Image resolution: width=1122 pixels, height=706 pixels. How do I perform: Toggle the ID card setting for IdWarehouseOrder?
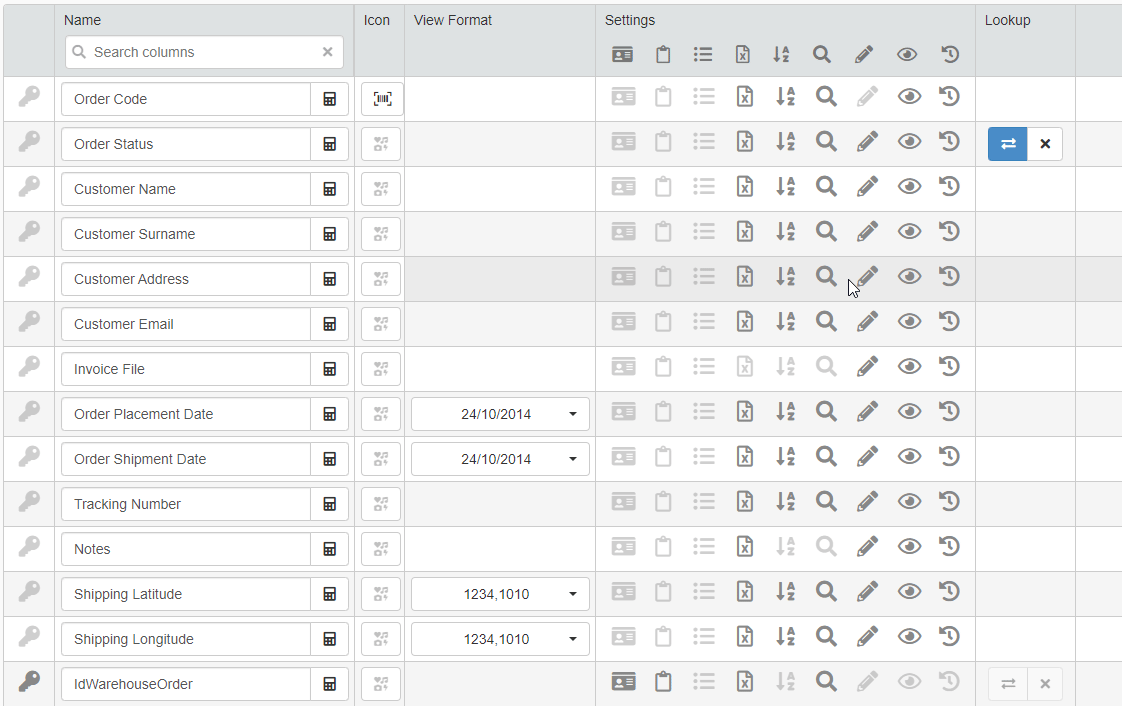tap(623, 682)
